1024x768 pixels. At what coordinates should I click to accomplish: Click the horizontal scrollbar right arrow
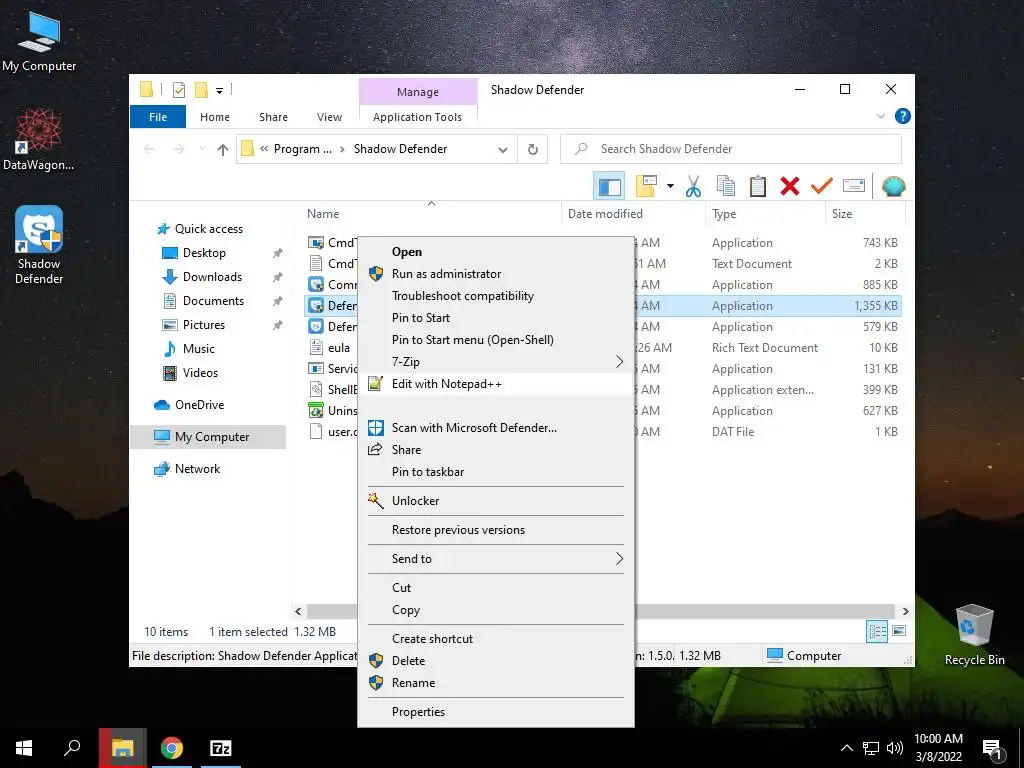tap(905, 611)
